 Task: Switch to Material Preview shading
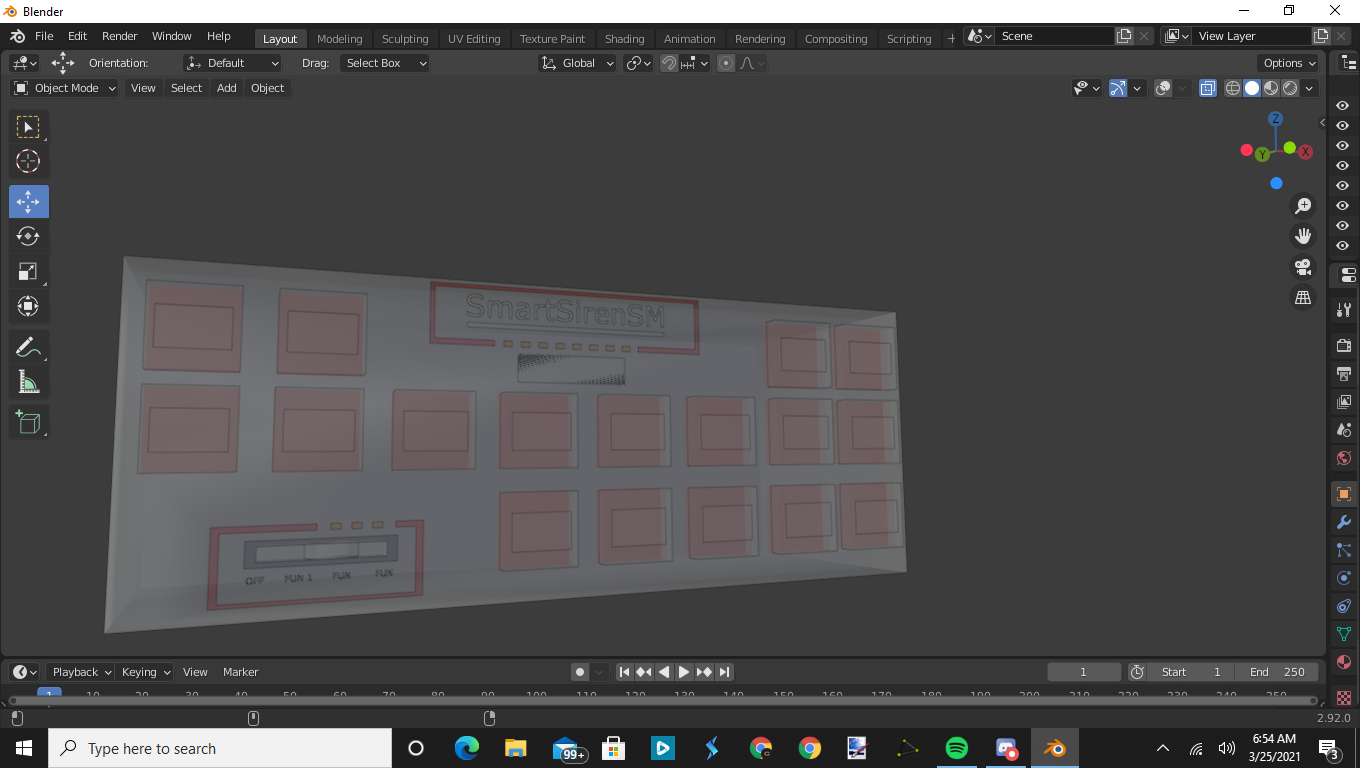1271,88
